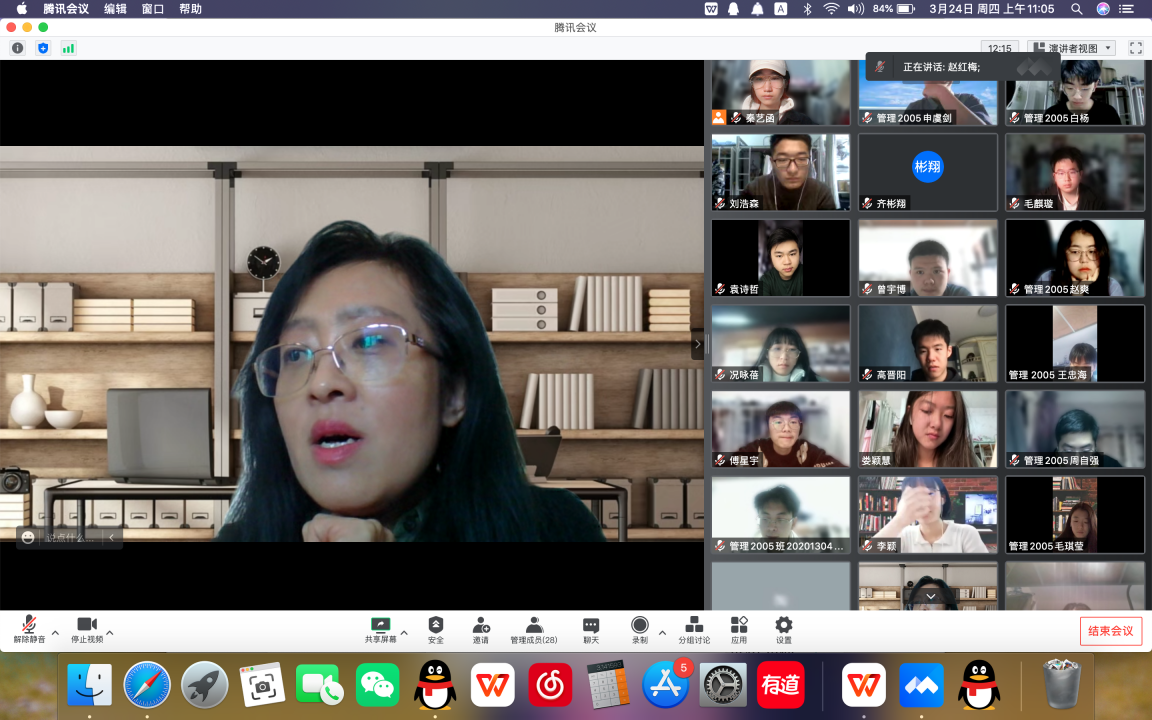Show meeting info icon at top-left

18,48
